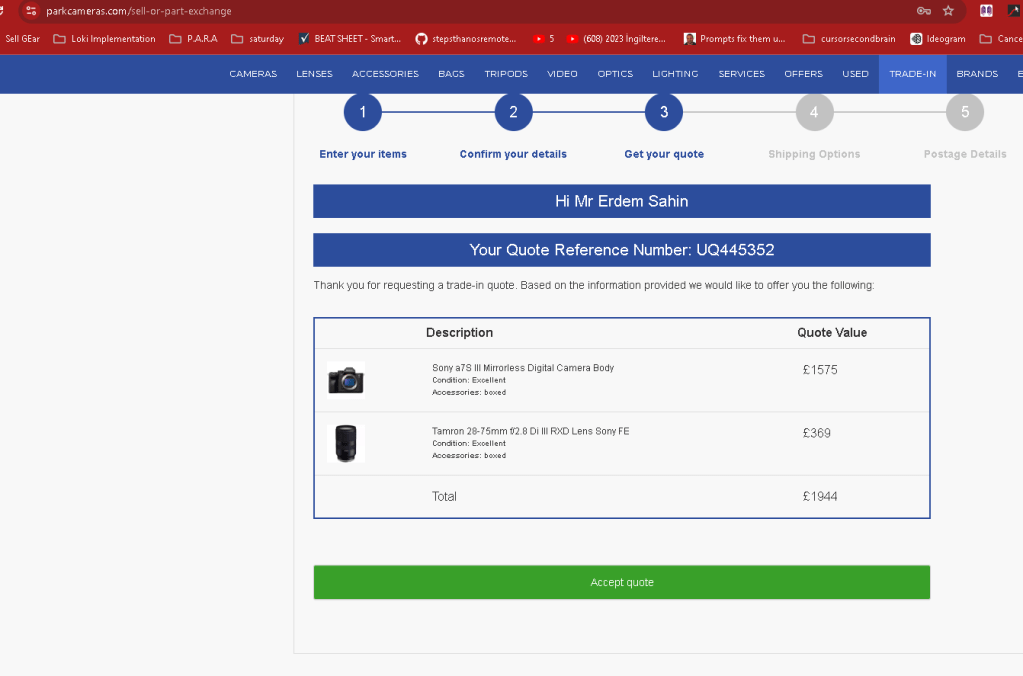This screenshot has width=1023, height=676.
Task: Open the TRIPODS menu
Action: tap(506, 74)
